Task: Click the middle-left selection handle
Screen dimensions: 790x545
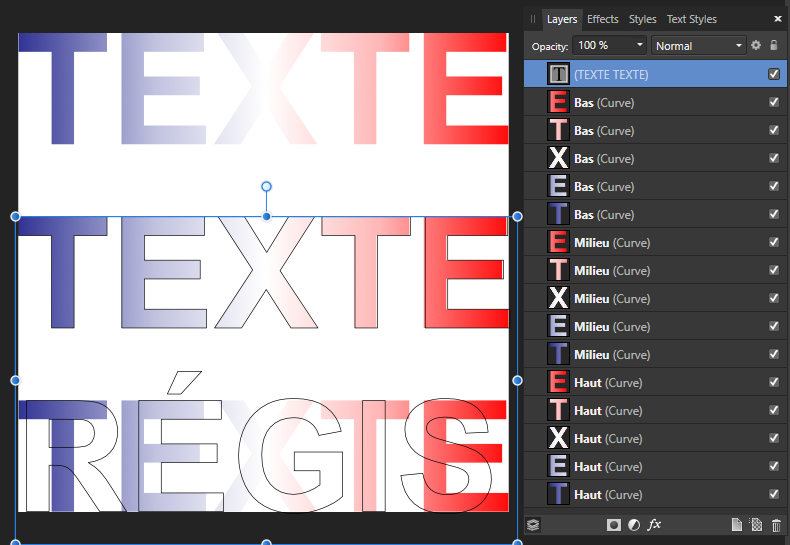Action: (x=16, y=380)
